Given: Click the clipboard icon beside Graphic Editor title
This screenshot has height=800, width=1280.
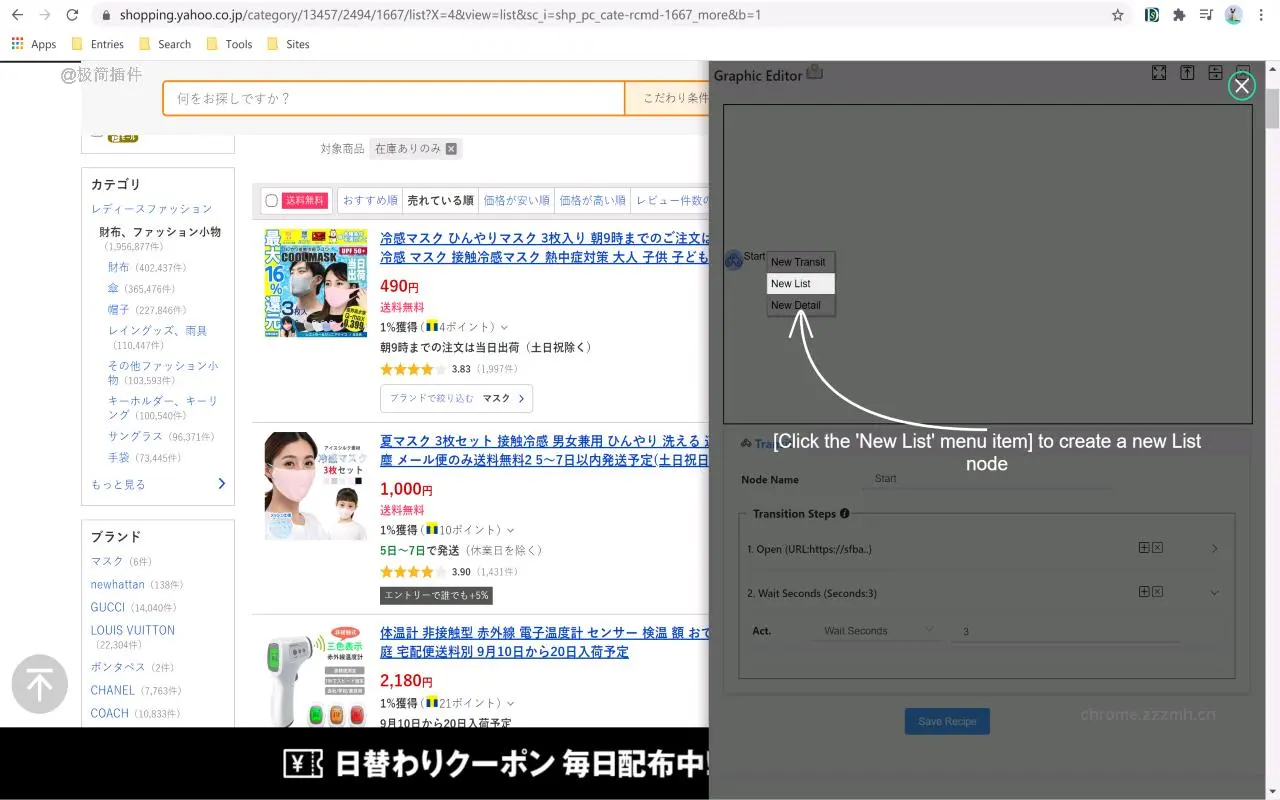Looking at the screenshot, I should [814, 72].
